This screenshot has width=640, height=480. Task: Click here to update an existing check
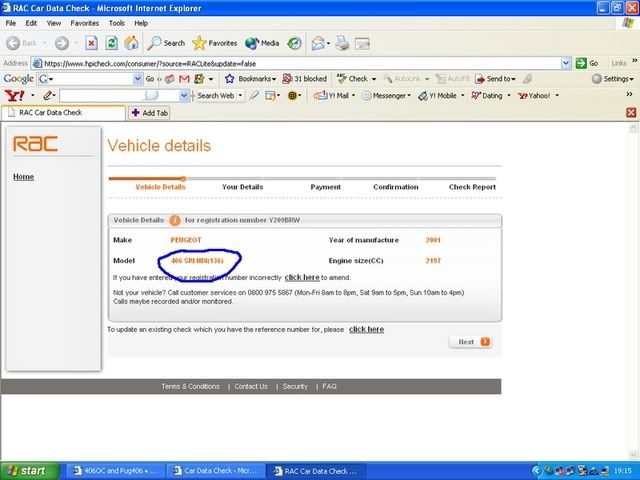pyautogui.click(x=366, y=329)
